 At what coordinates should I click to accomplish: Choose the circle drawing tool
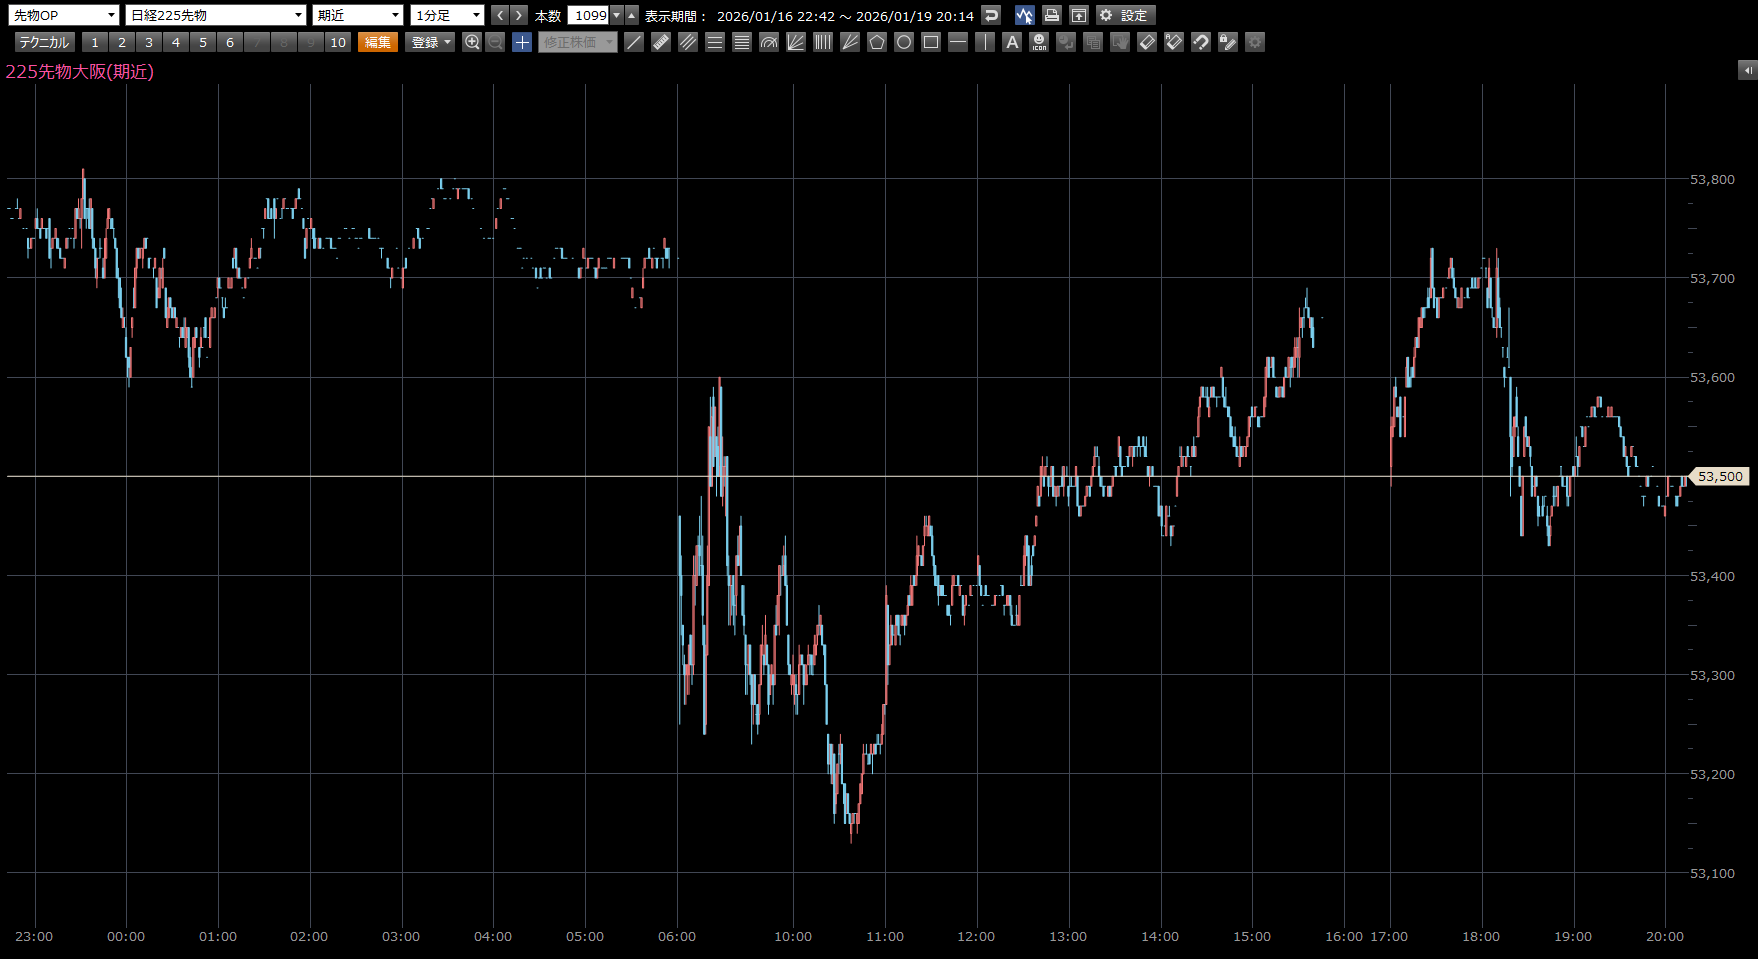(904, 42)
